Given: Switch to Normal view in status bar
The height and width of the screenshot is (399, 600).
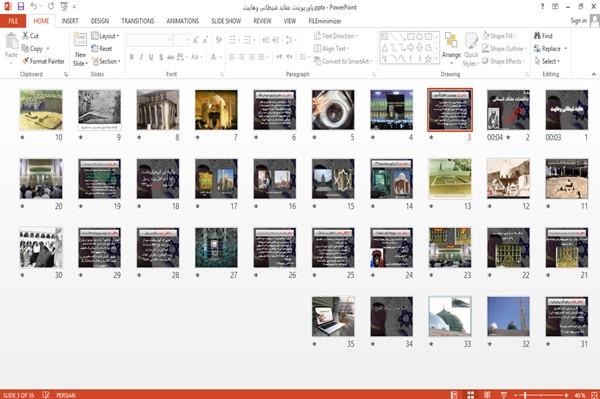Looking at the screenshot, I should pyautogui.click(x=454, y=395).
